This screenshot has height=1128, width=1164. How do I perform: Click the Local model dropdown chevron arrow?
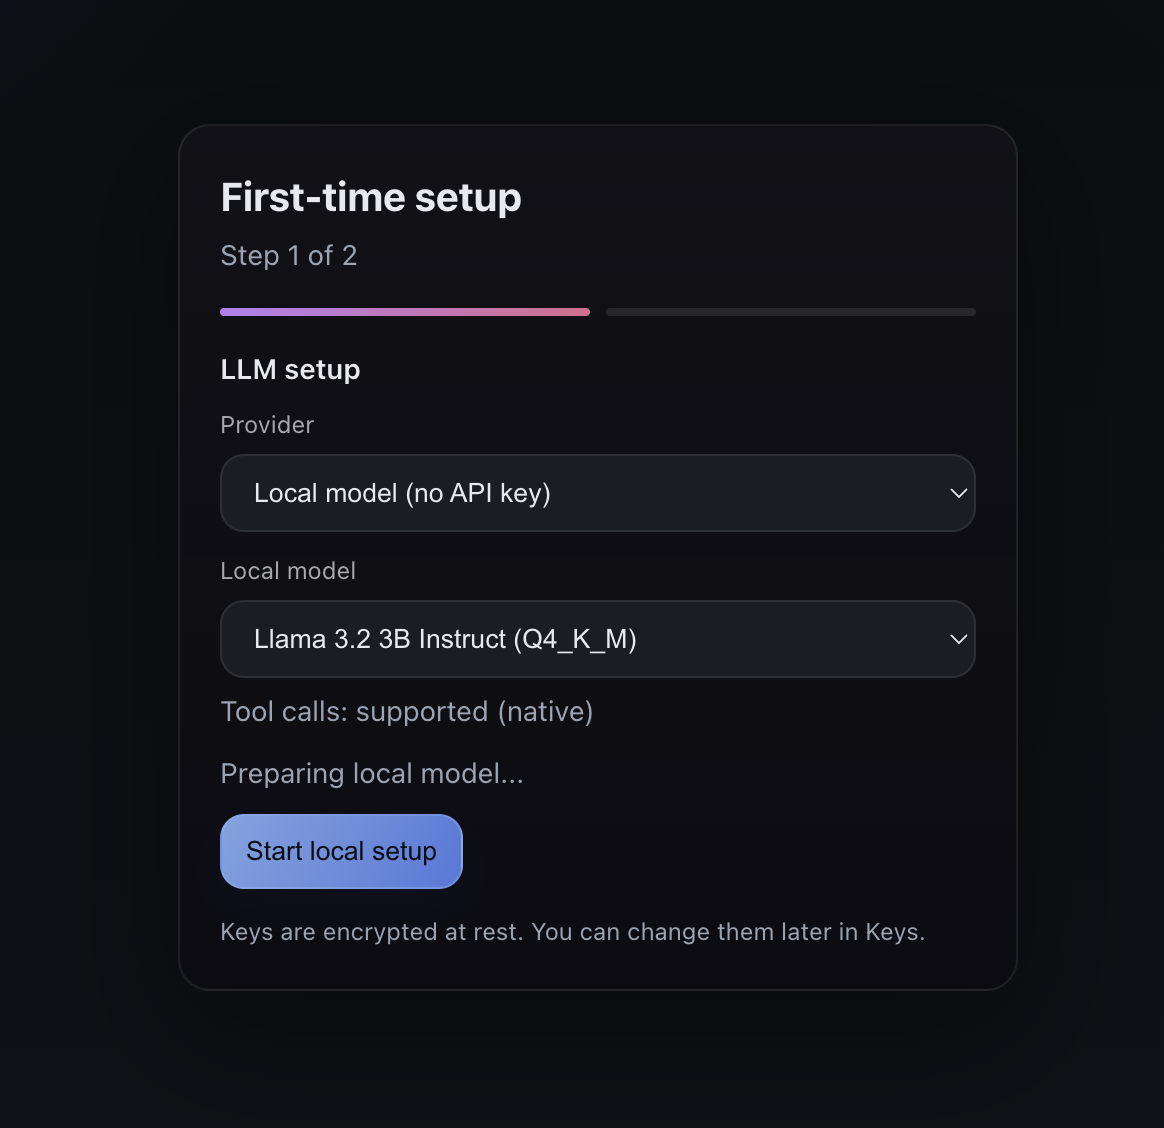click(x=958, y=639)
